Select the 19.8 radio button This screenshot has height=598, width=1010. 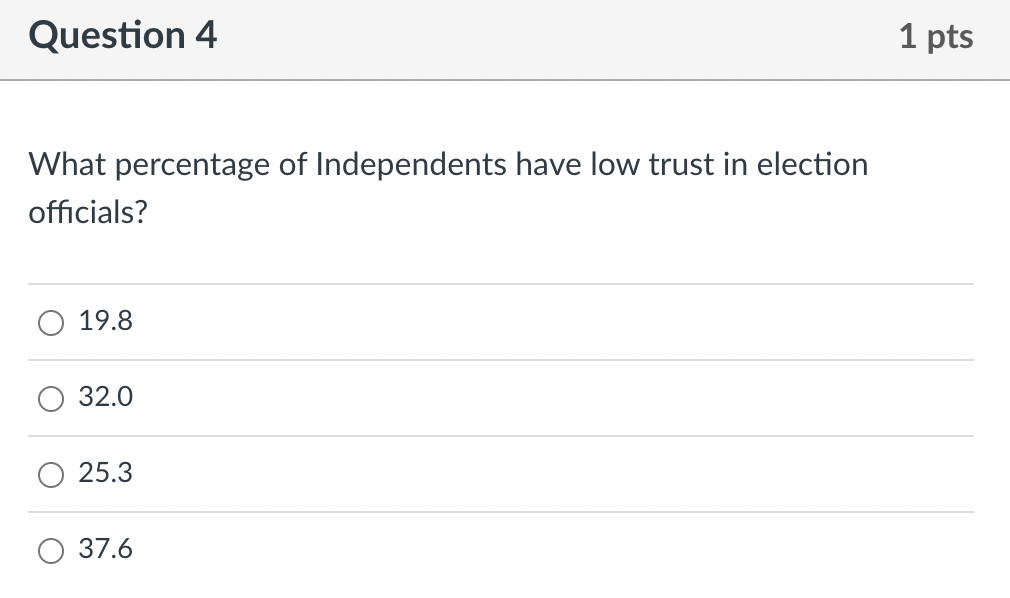click(x=50, y=322)
